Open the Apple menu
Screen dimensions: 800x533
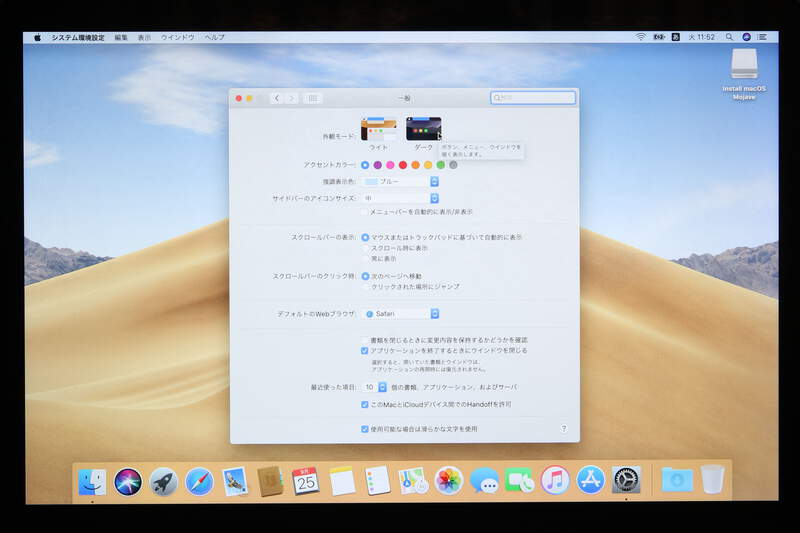[x=37, y=37]
